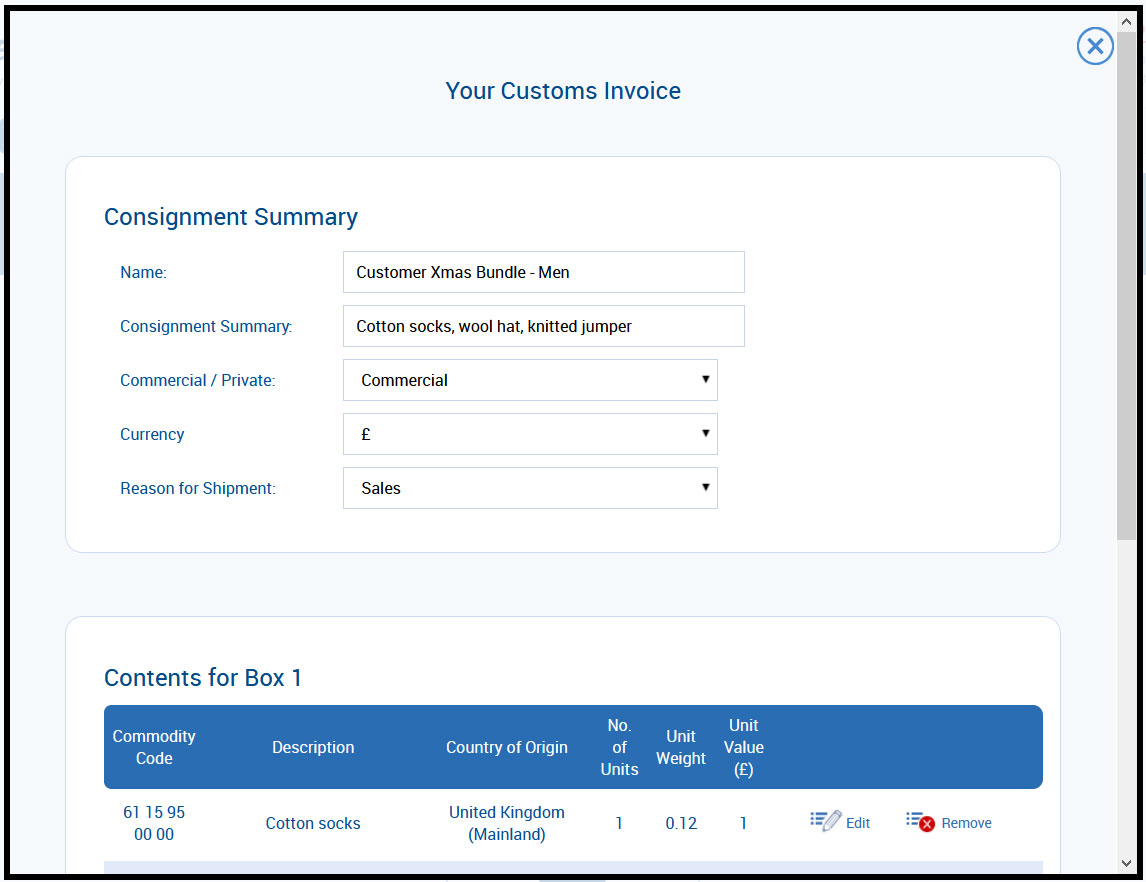Select the commodity code 61 15 95 00 00

[154, 823]
